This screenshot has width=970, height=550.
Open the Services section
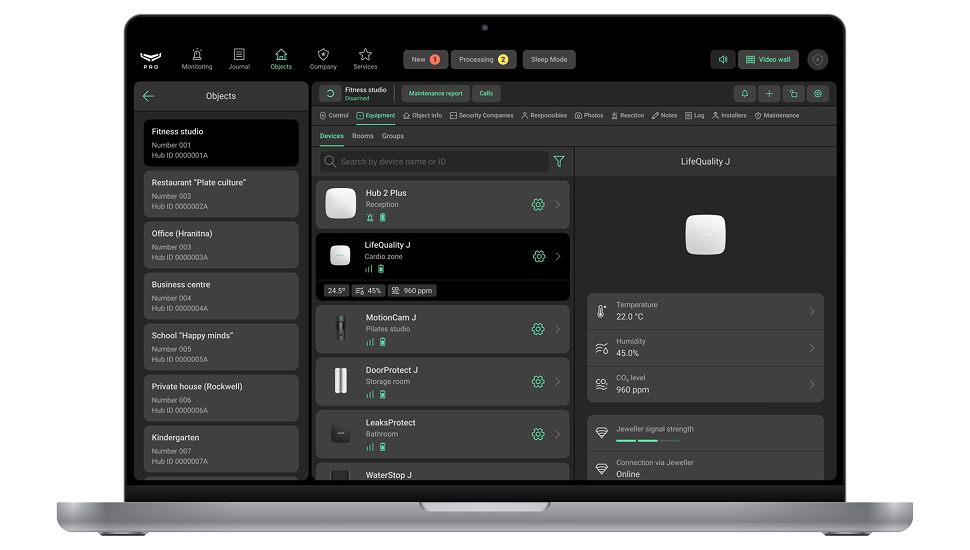[365, 59]
